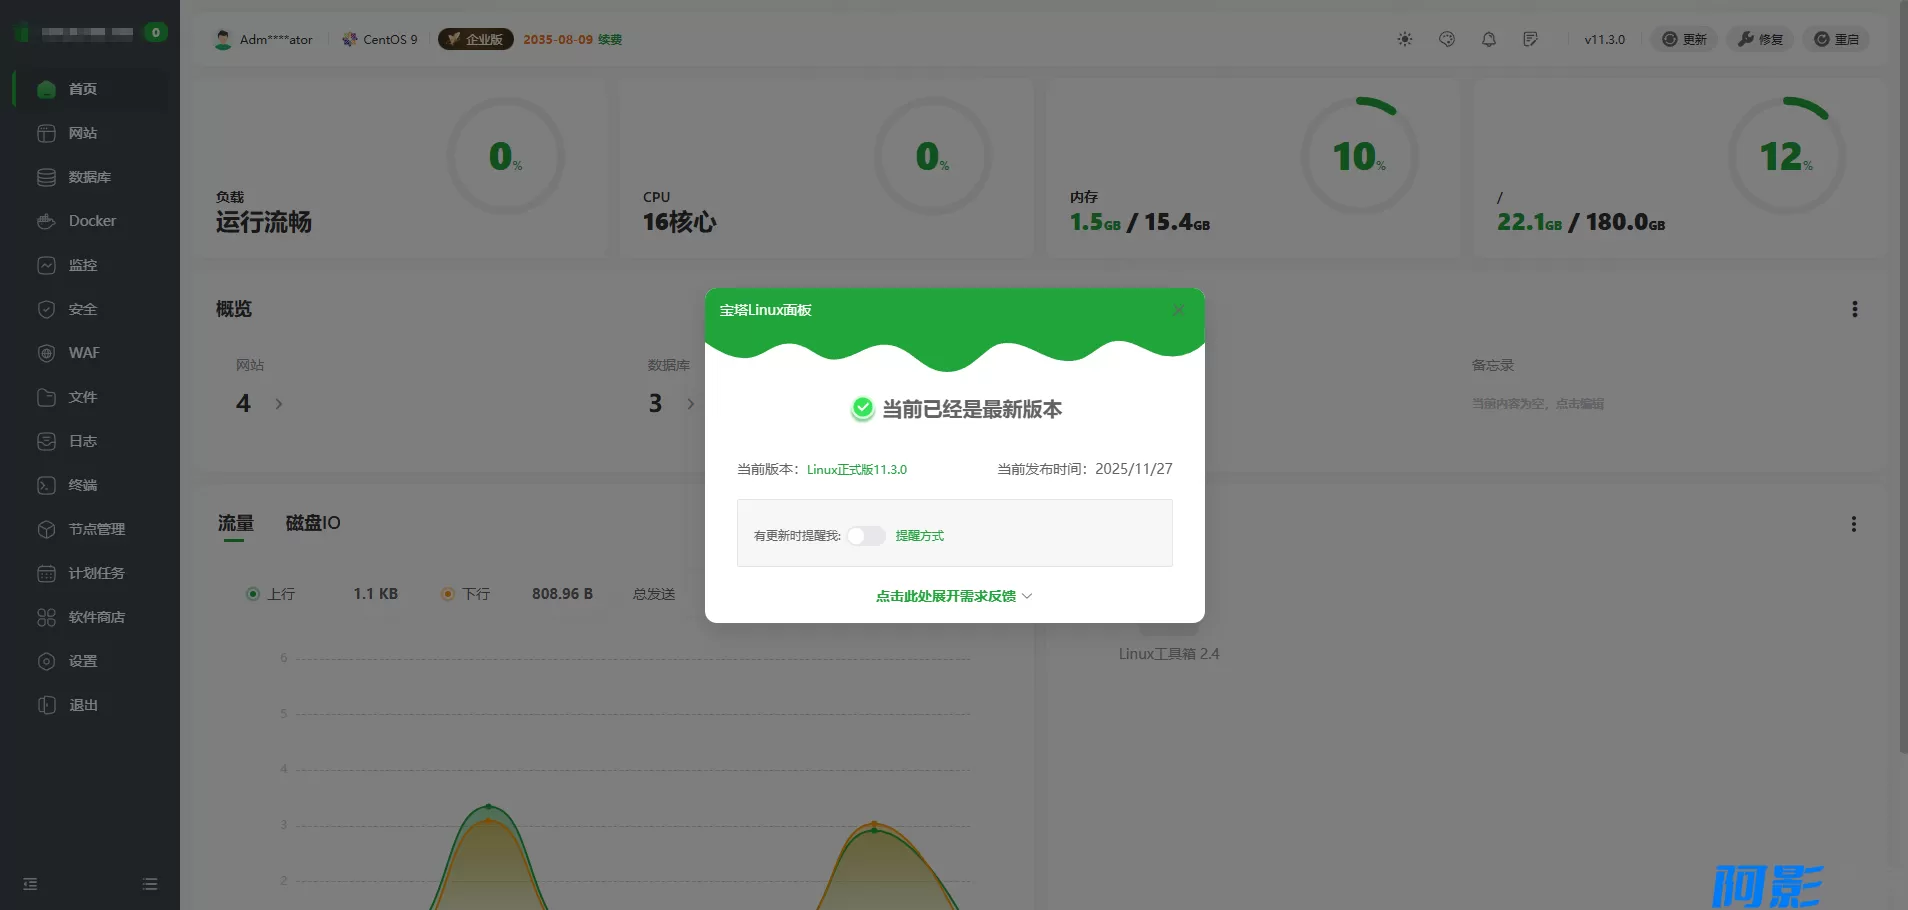Click the Docker icon in sidebar
The width and height of the screenshot is (1908, 910).
point(46,221)
